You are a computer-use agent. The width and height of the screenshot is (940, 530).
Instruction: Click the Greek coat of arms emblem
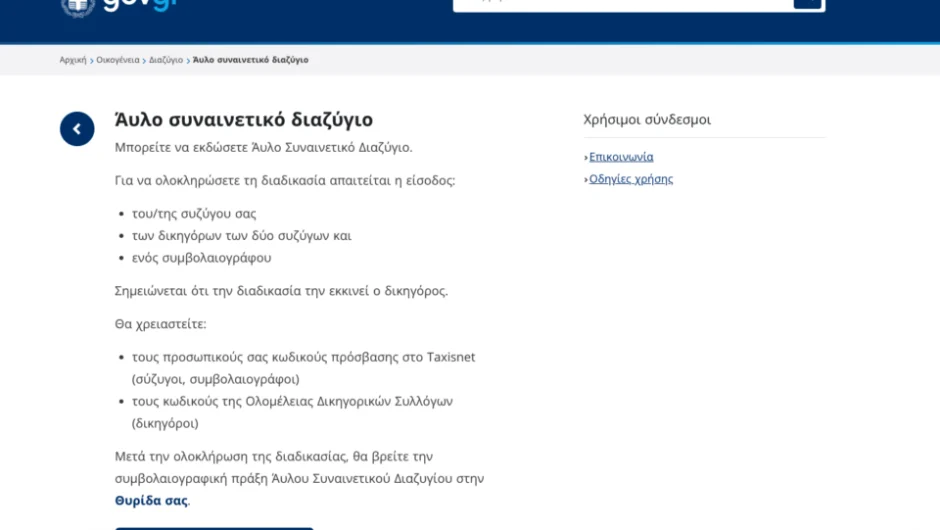pos(77,7)
